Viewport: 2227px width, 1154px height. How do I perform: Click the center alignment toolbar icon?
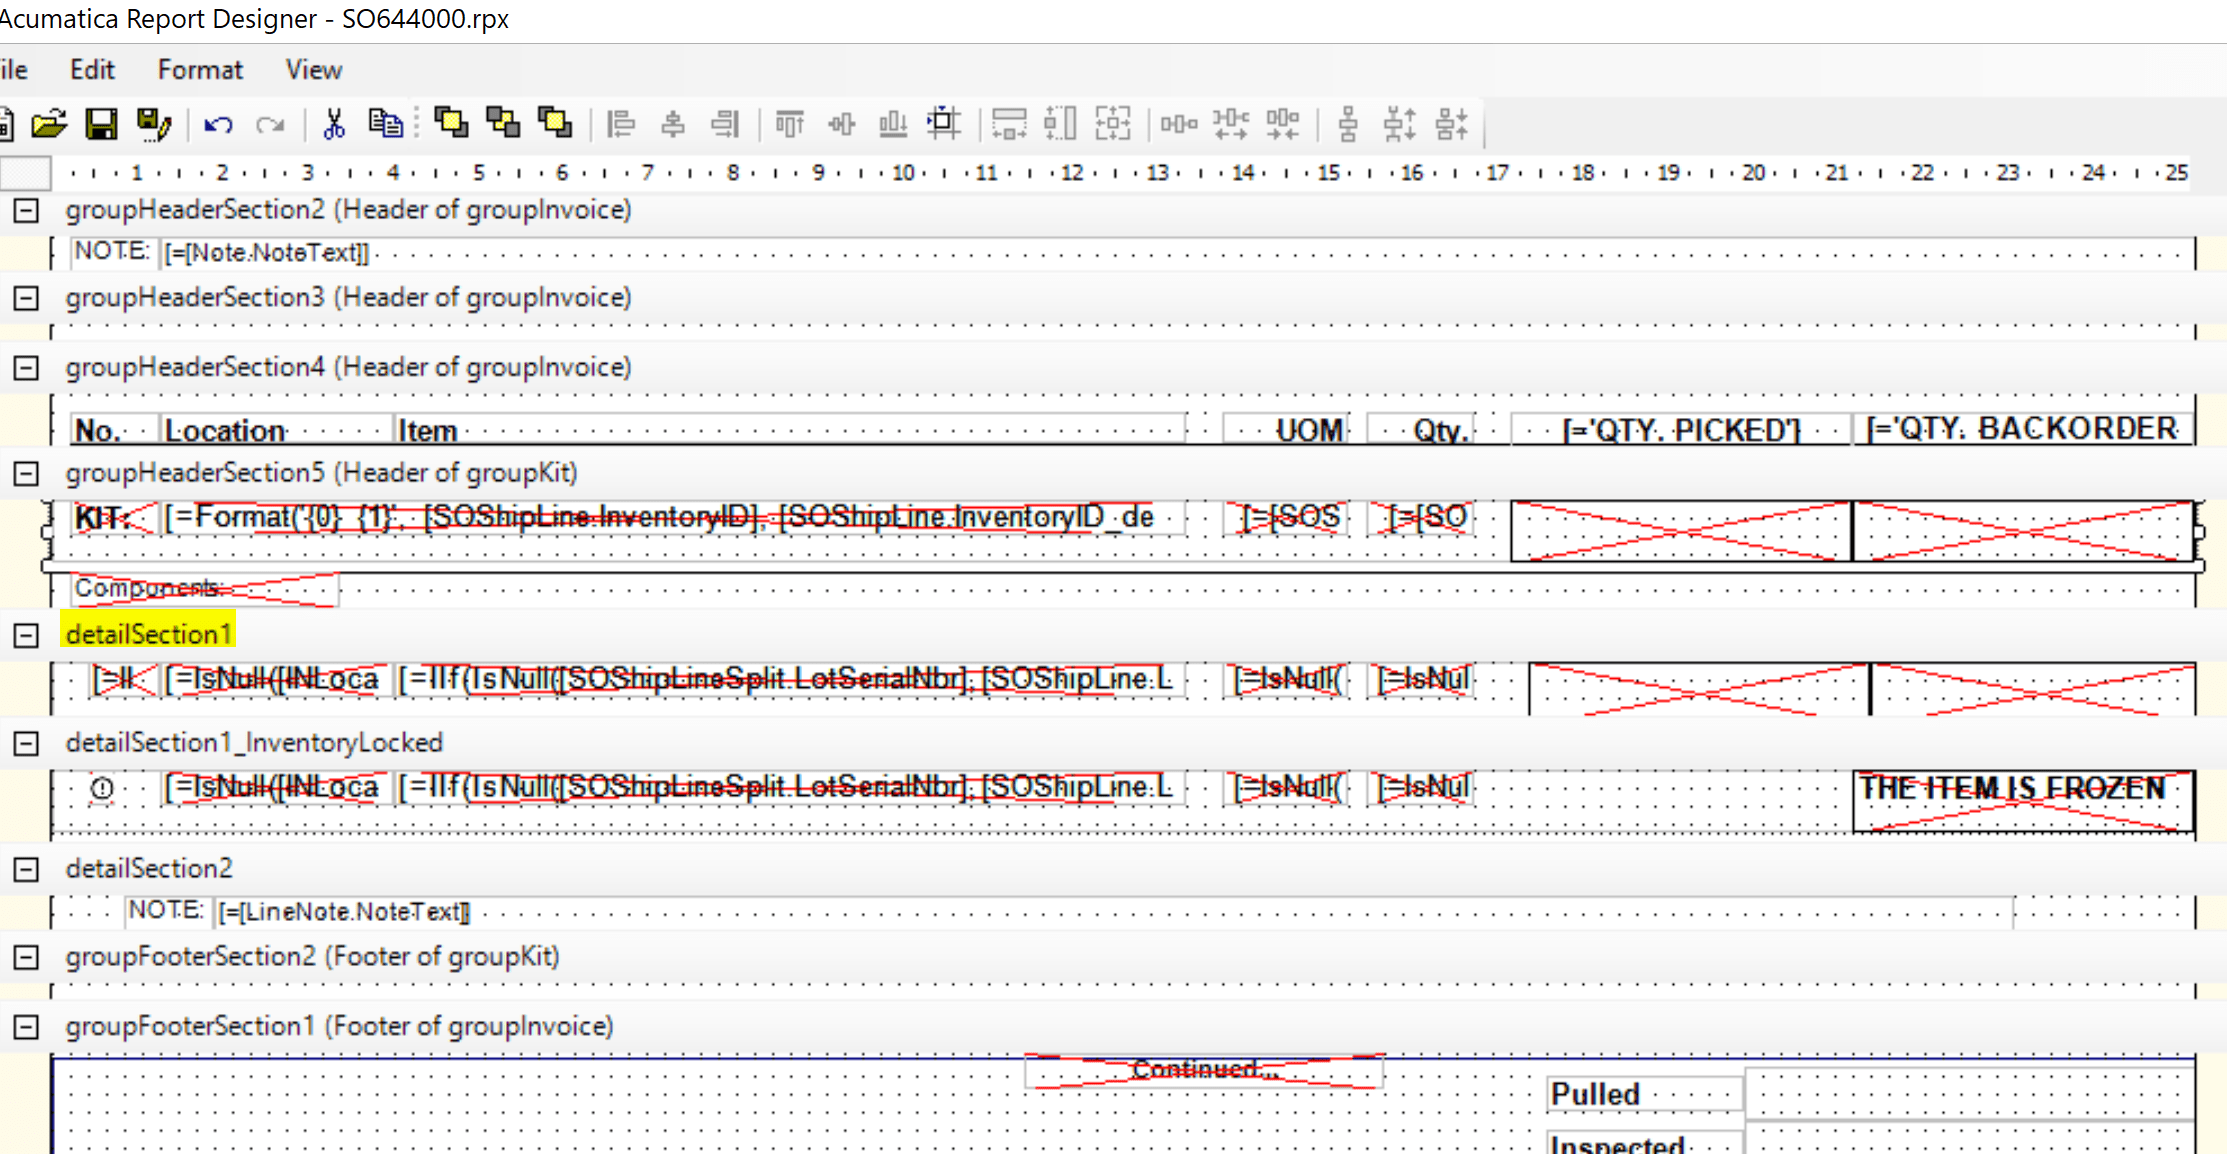[x=672, y=123]
